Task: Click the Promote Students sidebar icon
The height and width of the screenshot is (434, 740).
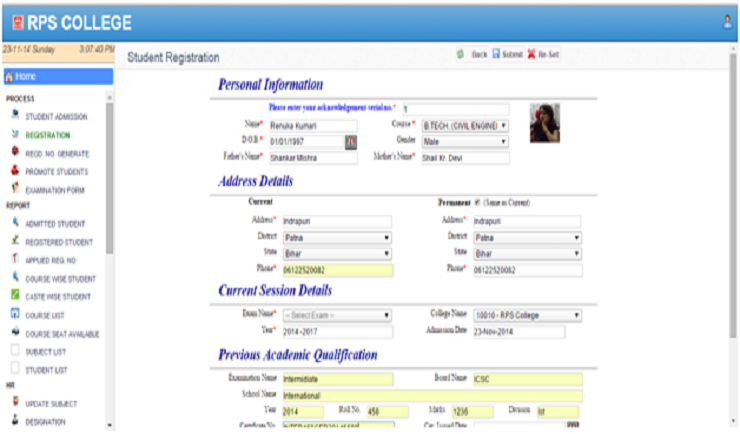Action: point(15,170)
